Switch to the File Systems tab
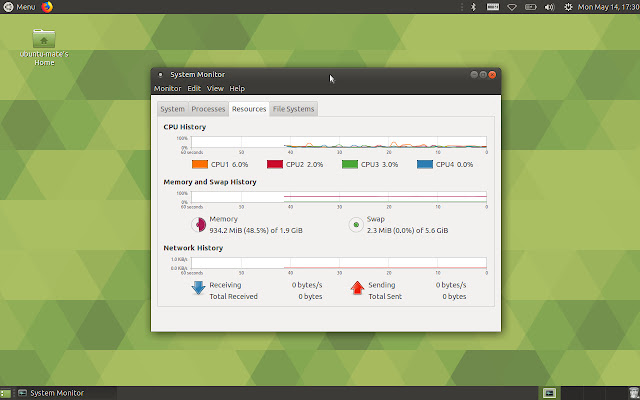This screenshot has width=640, height=400. click(293, 109)
